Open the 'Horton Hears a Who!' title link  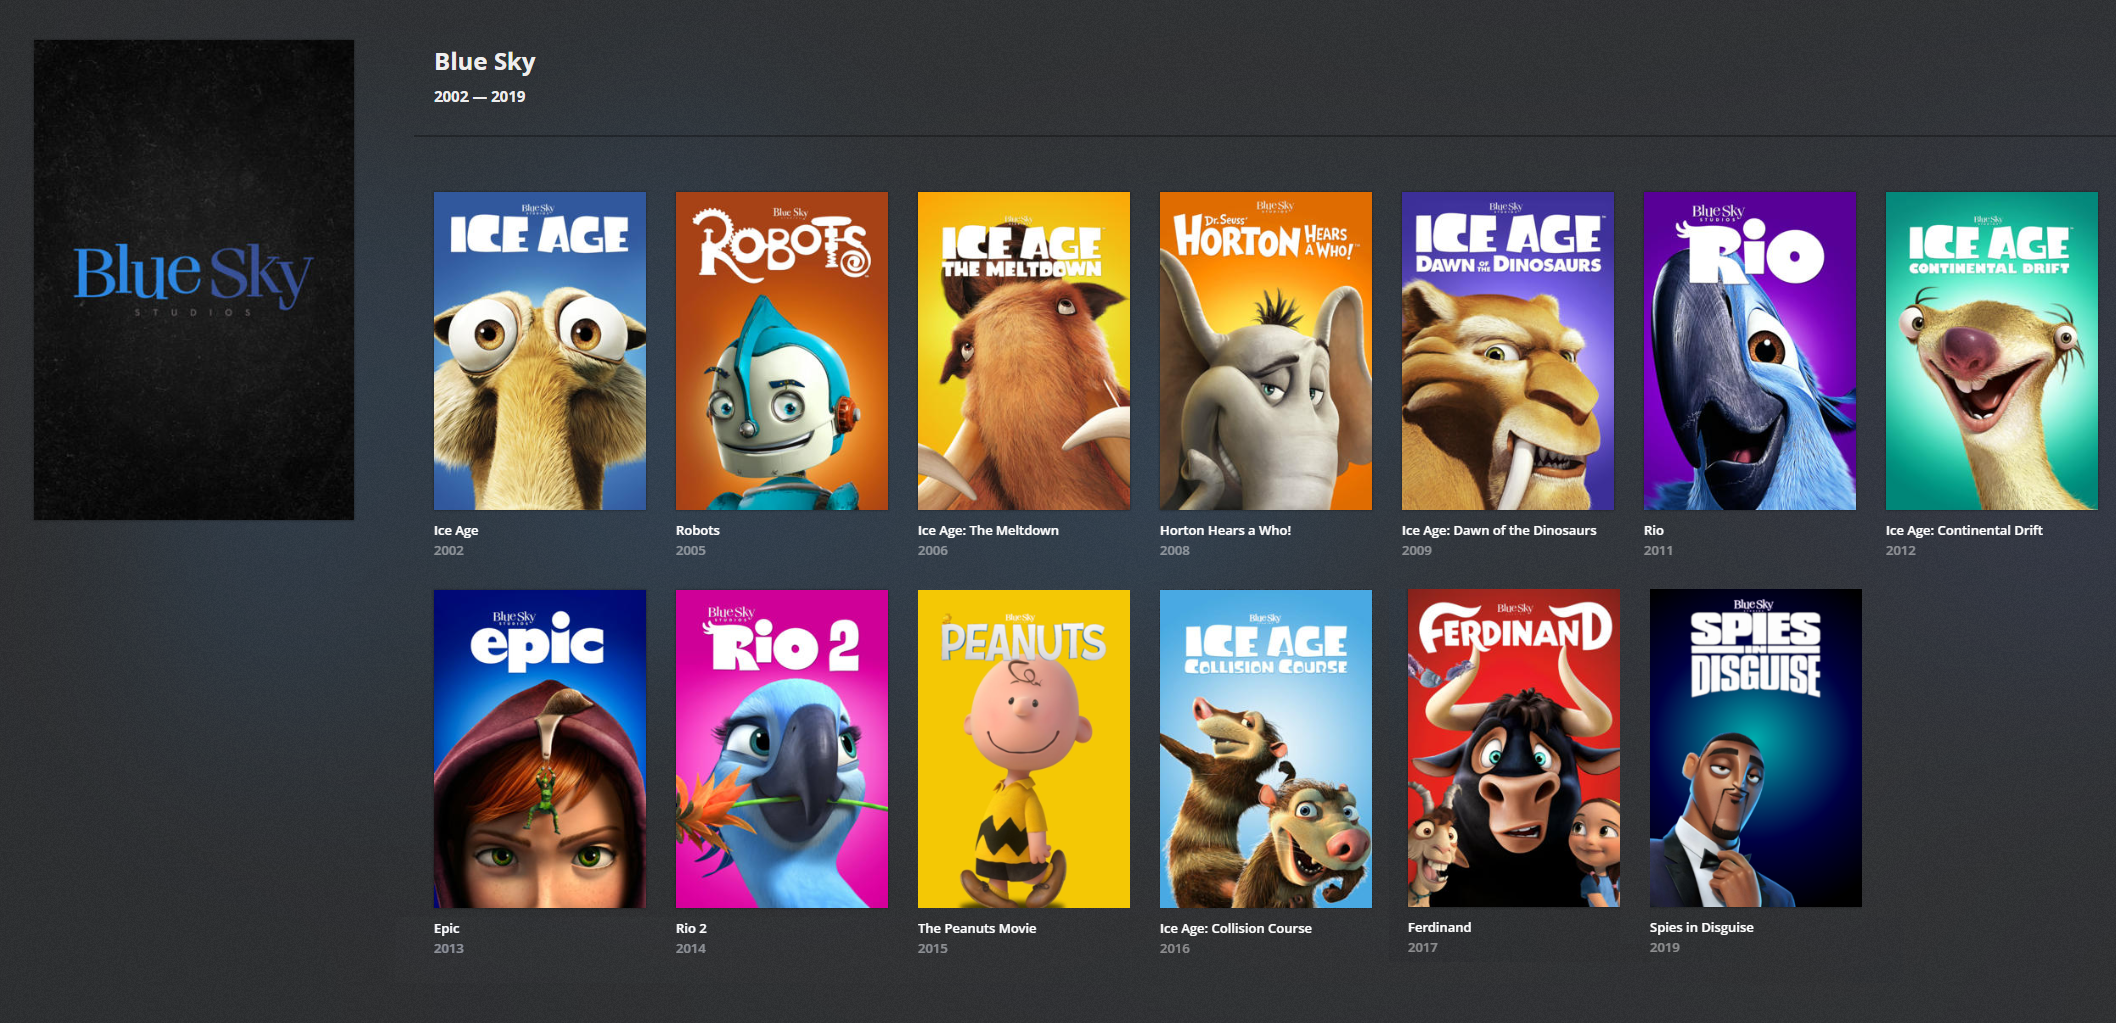[x=1226, y=530]
